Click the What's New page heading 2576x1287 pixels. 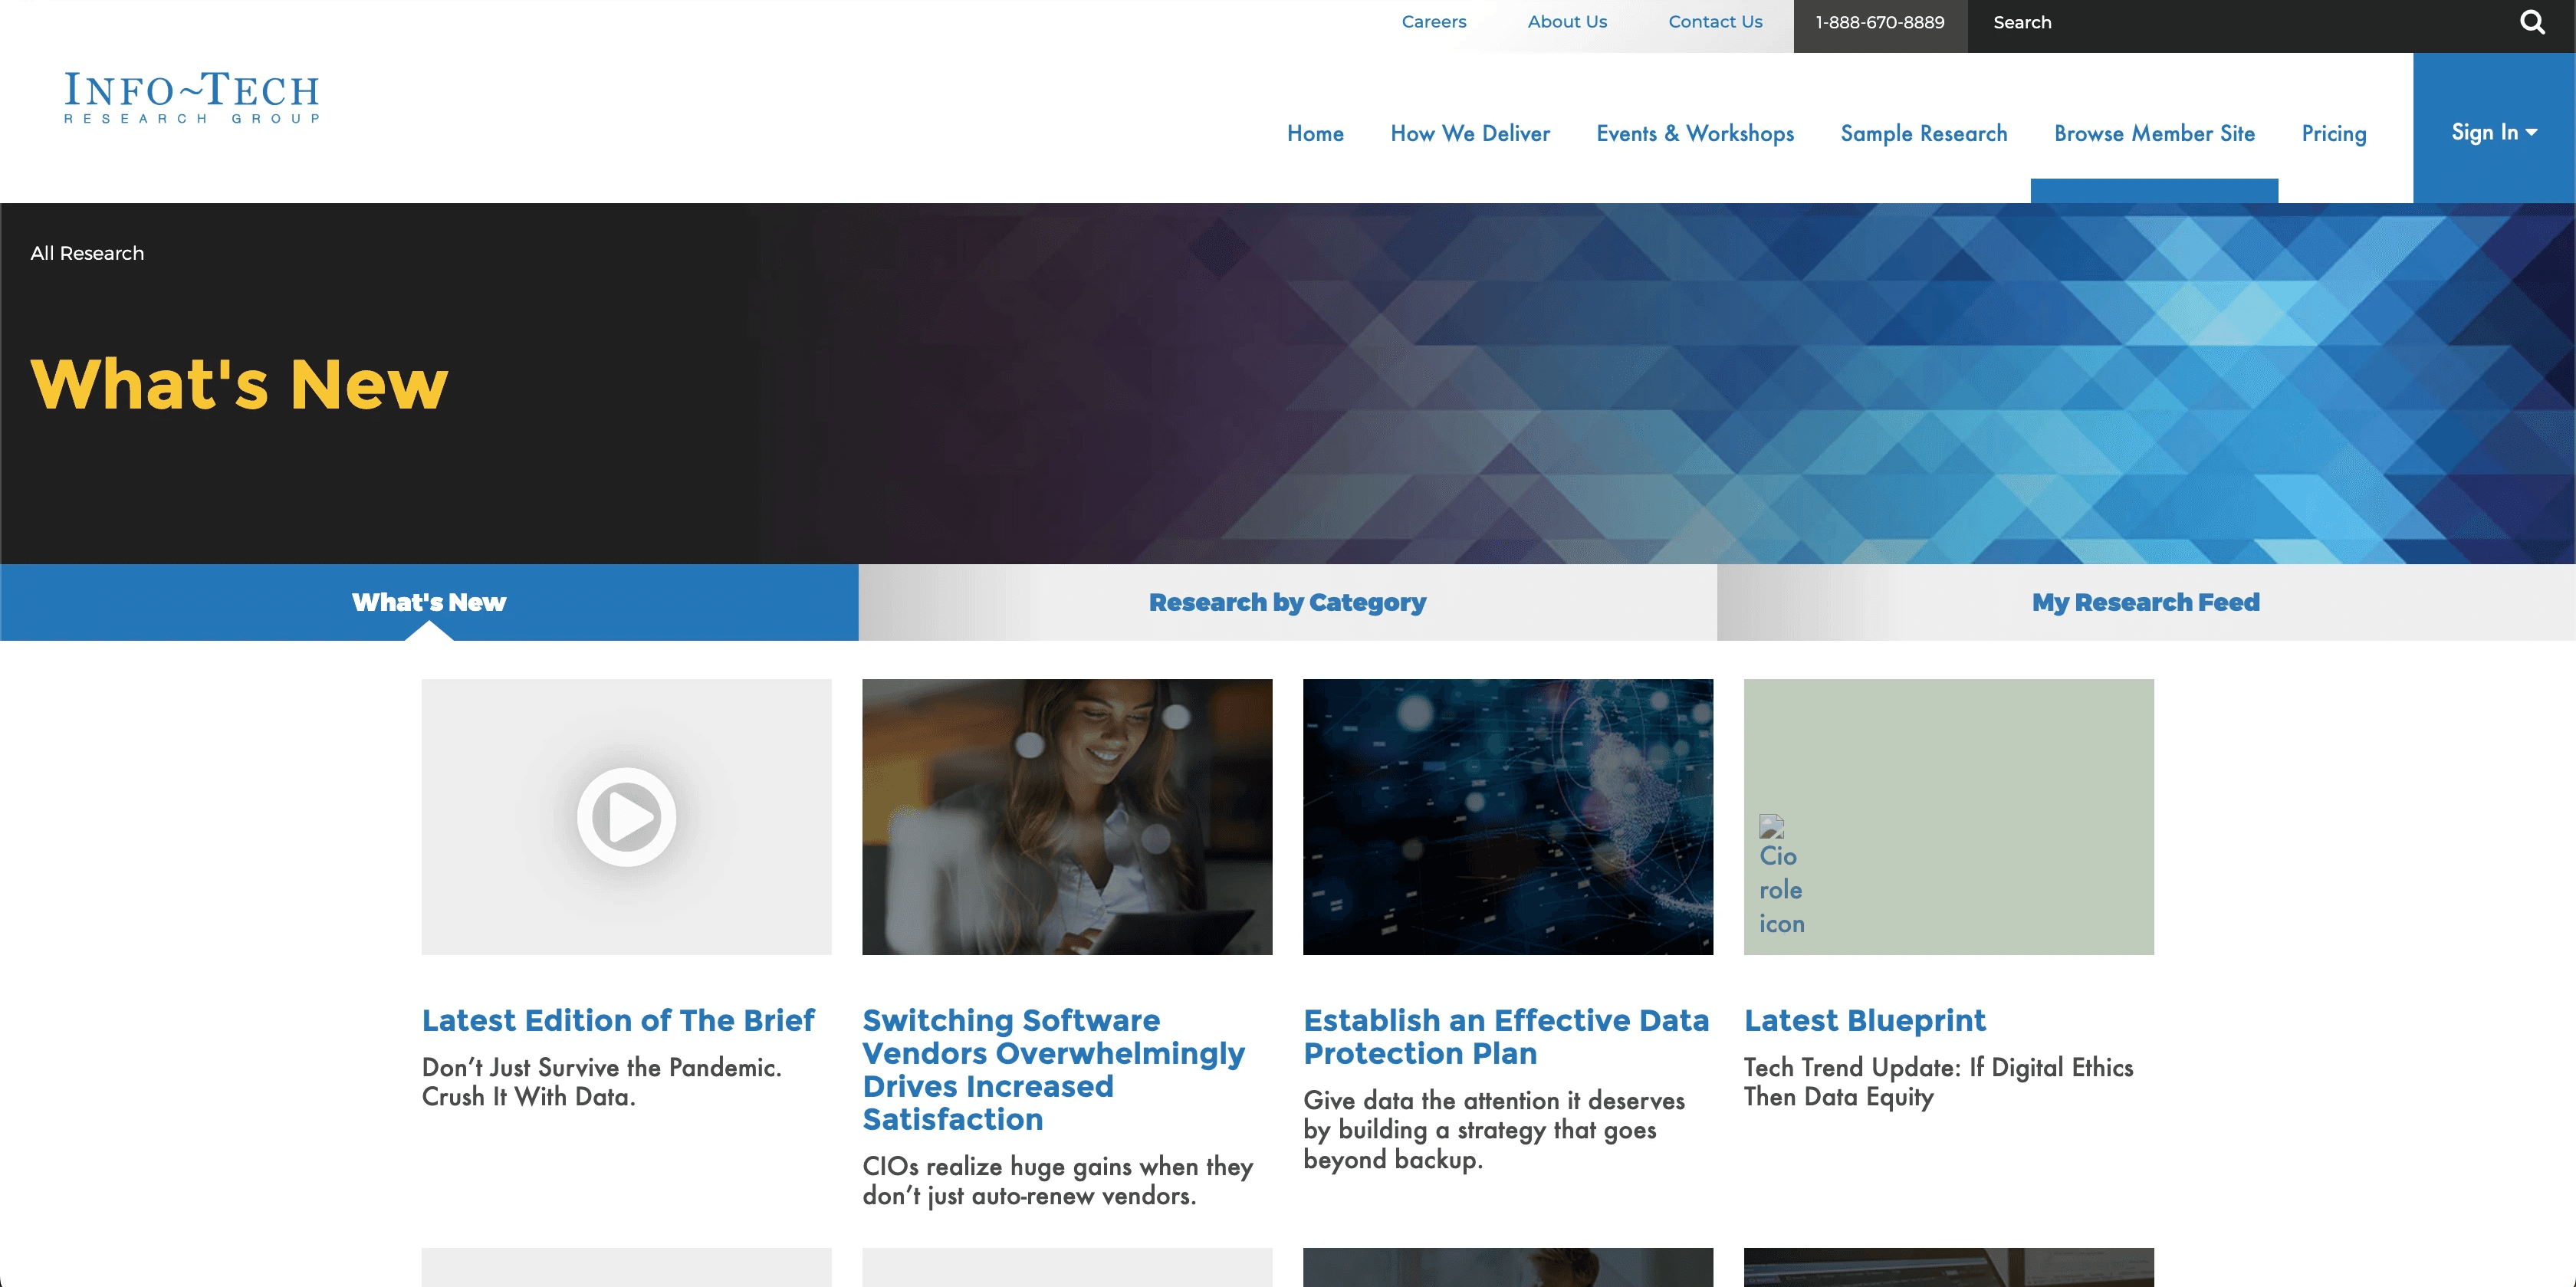point(239,384)
